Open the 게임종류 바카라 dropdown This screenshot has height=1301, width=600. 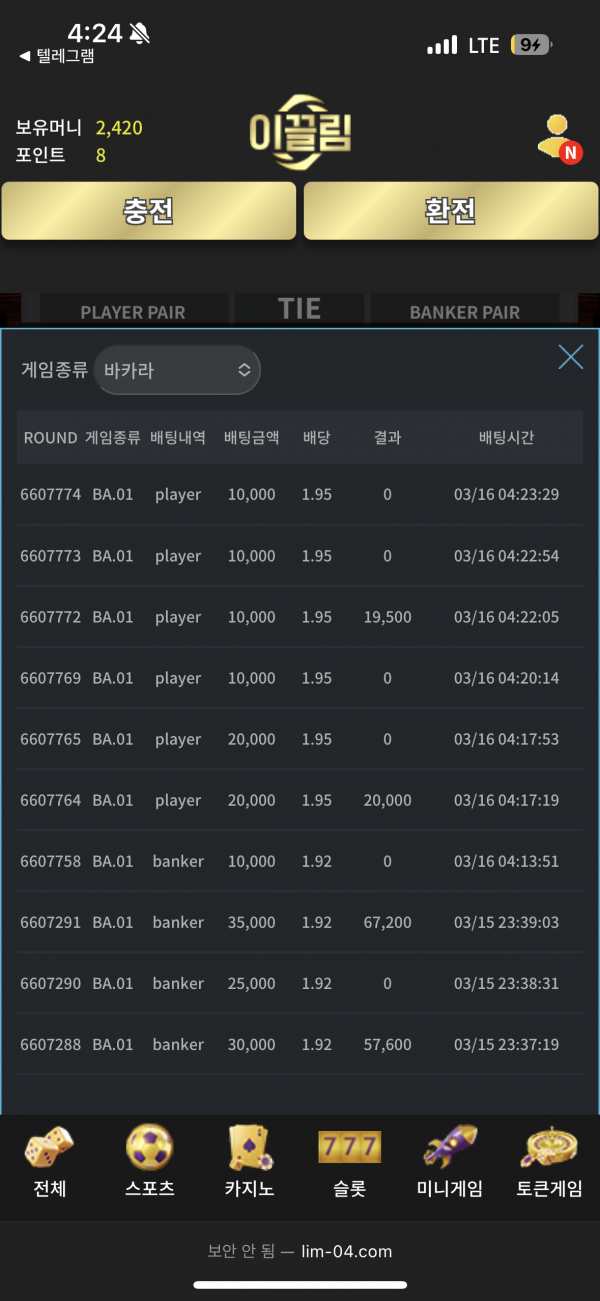[177, 370]
